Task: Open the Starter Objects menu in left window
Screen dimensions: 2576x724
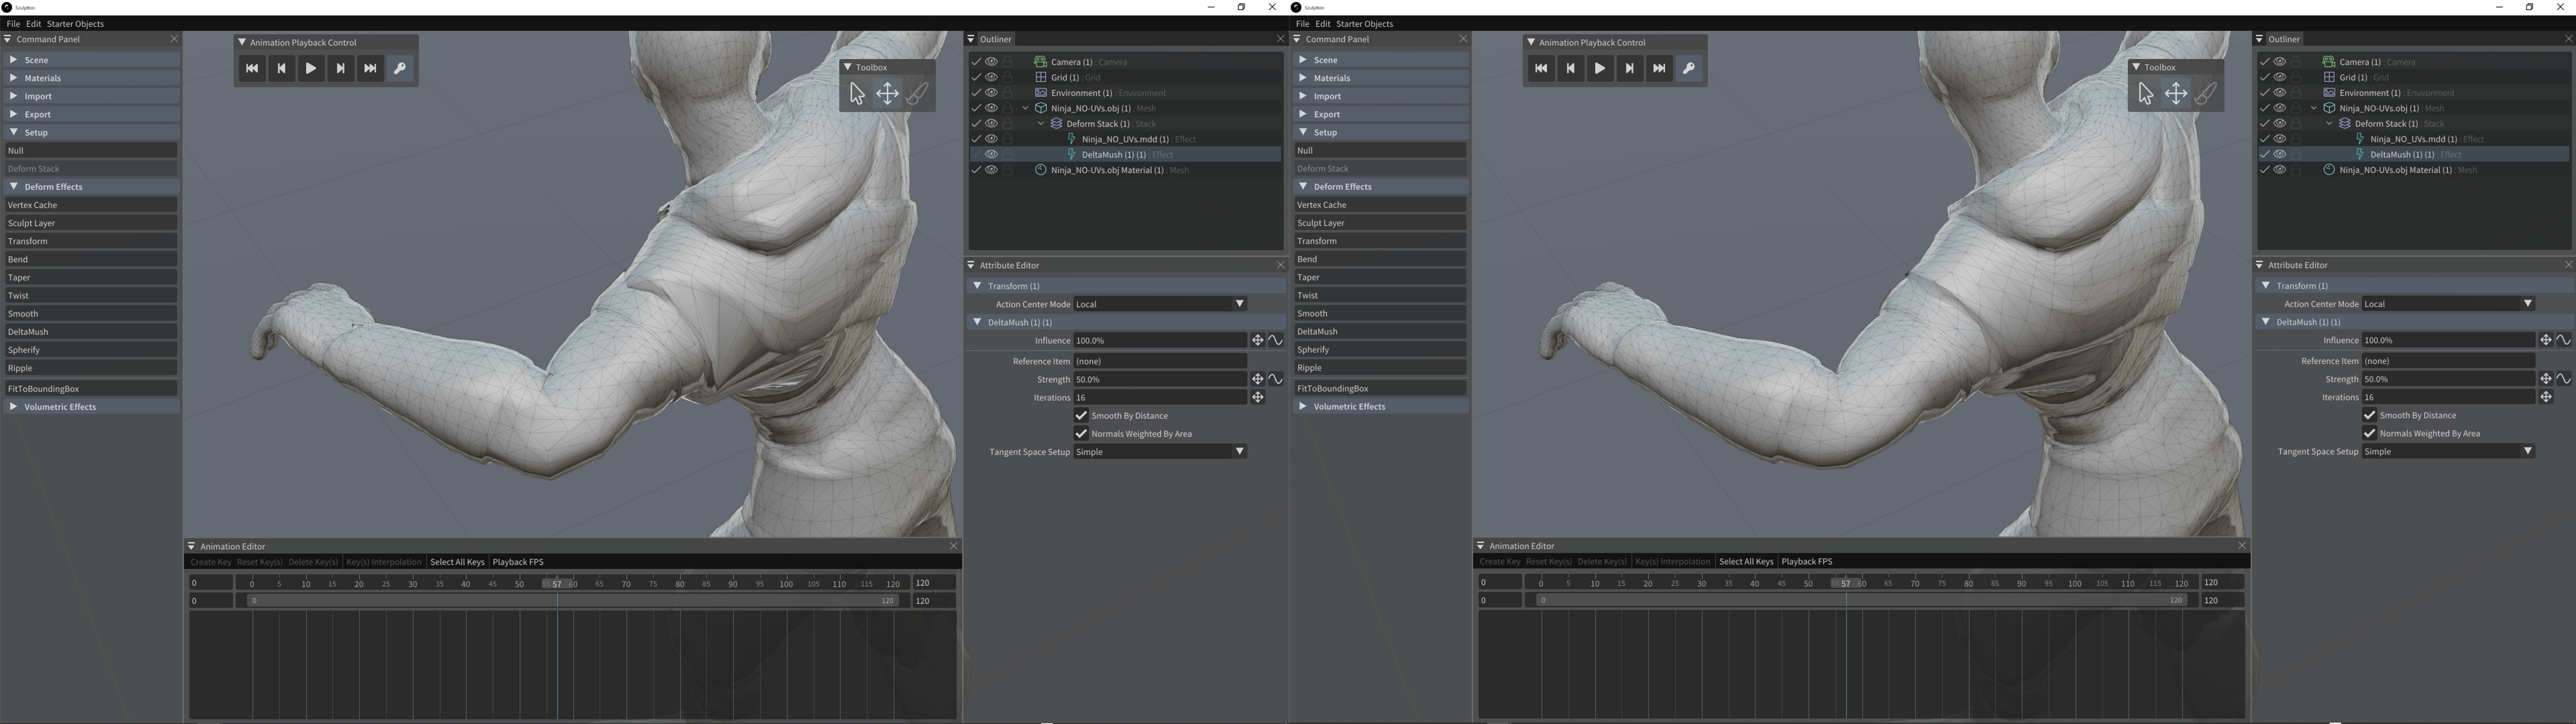Action: 75,24
